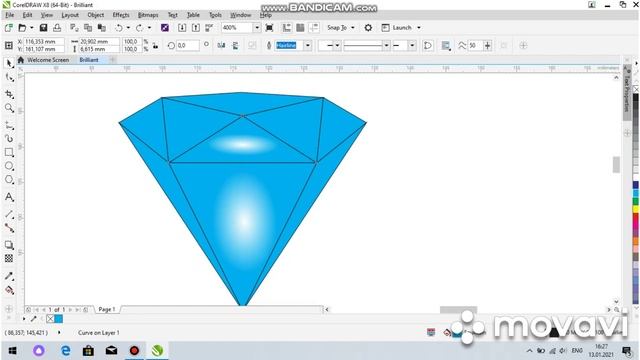This screenshot has width=640, height=360.
Task: Click the Full-Screen Preview icon
Action: coord(269,28)
